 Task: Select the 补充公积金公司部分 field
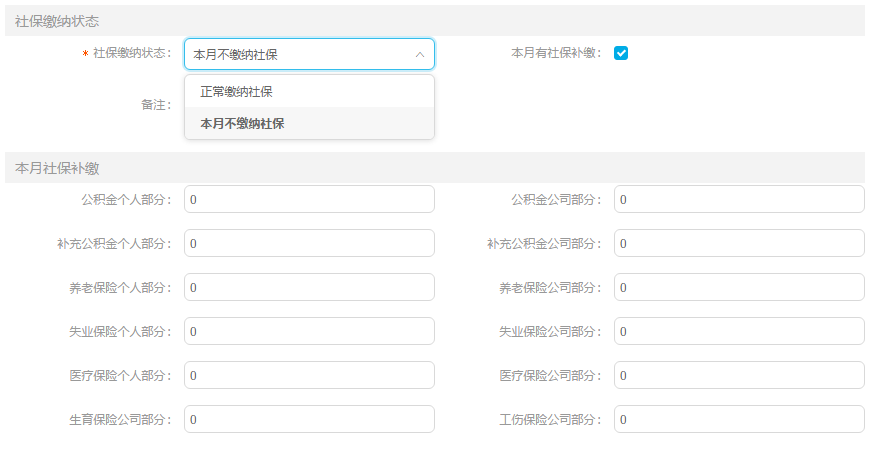click(739, 243)
